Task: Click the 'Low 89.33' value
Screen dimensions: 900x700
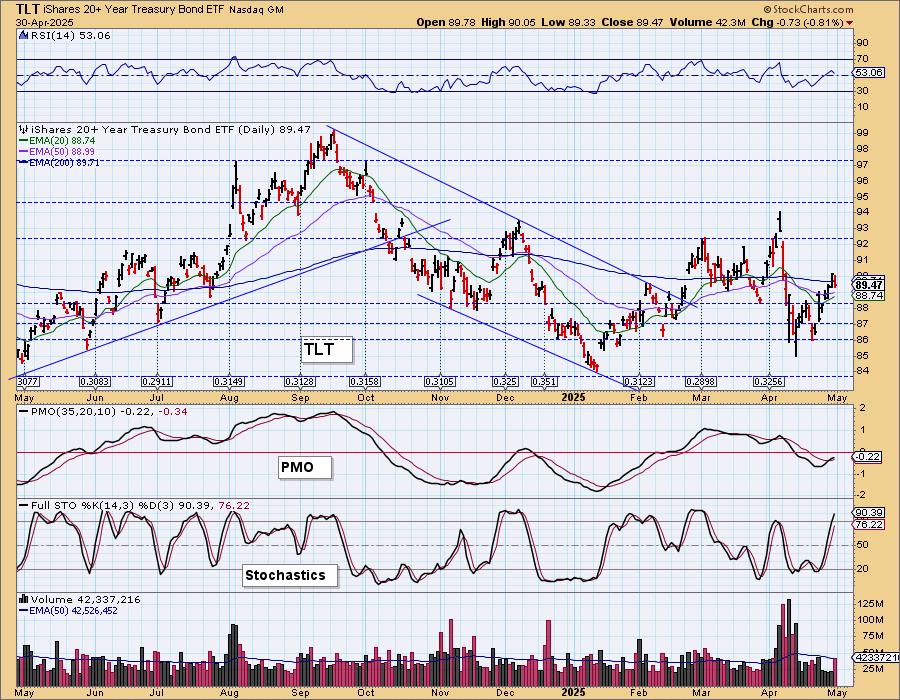Action: click(x=568, y=22)
